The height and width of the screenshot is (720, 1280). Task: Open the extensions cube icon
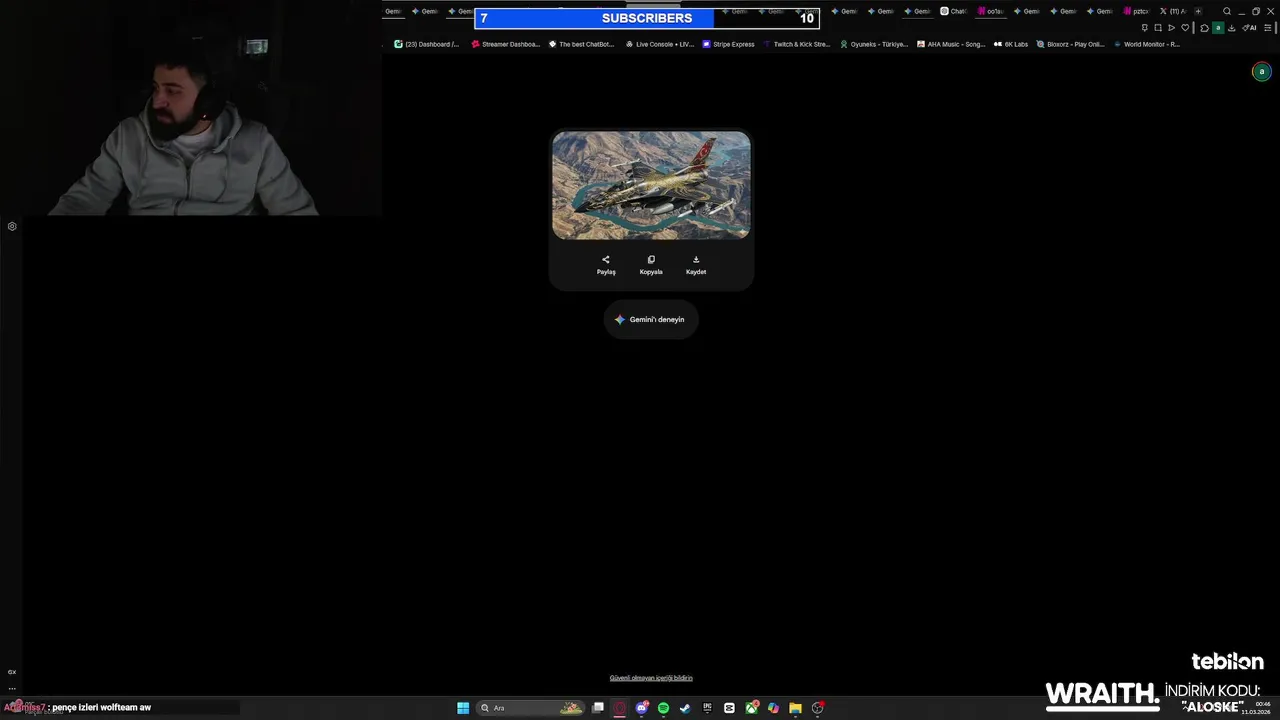pyautogui.click(x=1204, y=28)
